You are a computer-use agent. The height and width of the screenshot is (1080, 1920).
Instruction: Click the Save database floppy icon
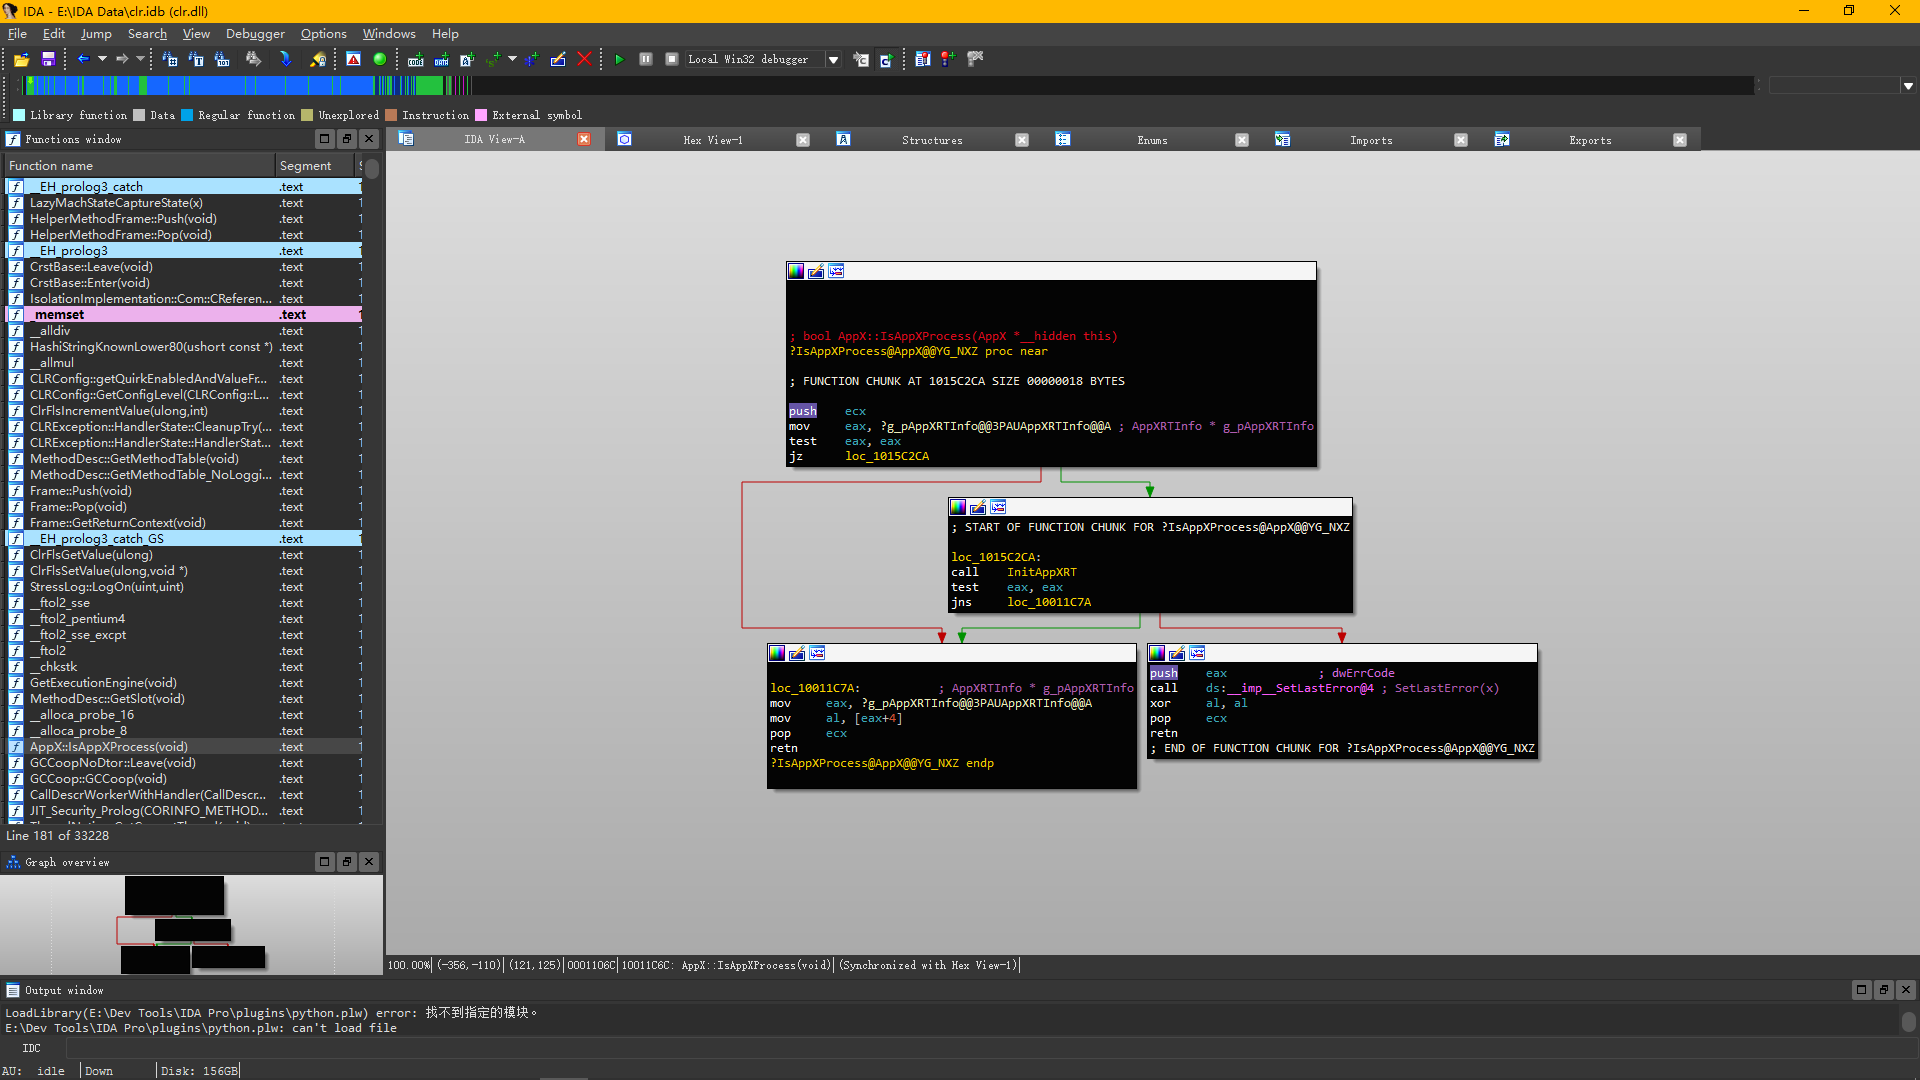click(x=48, y=60)
